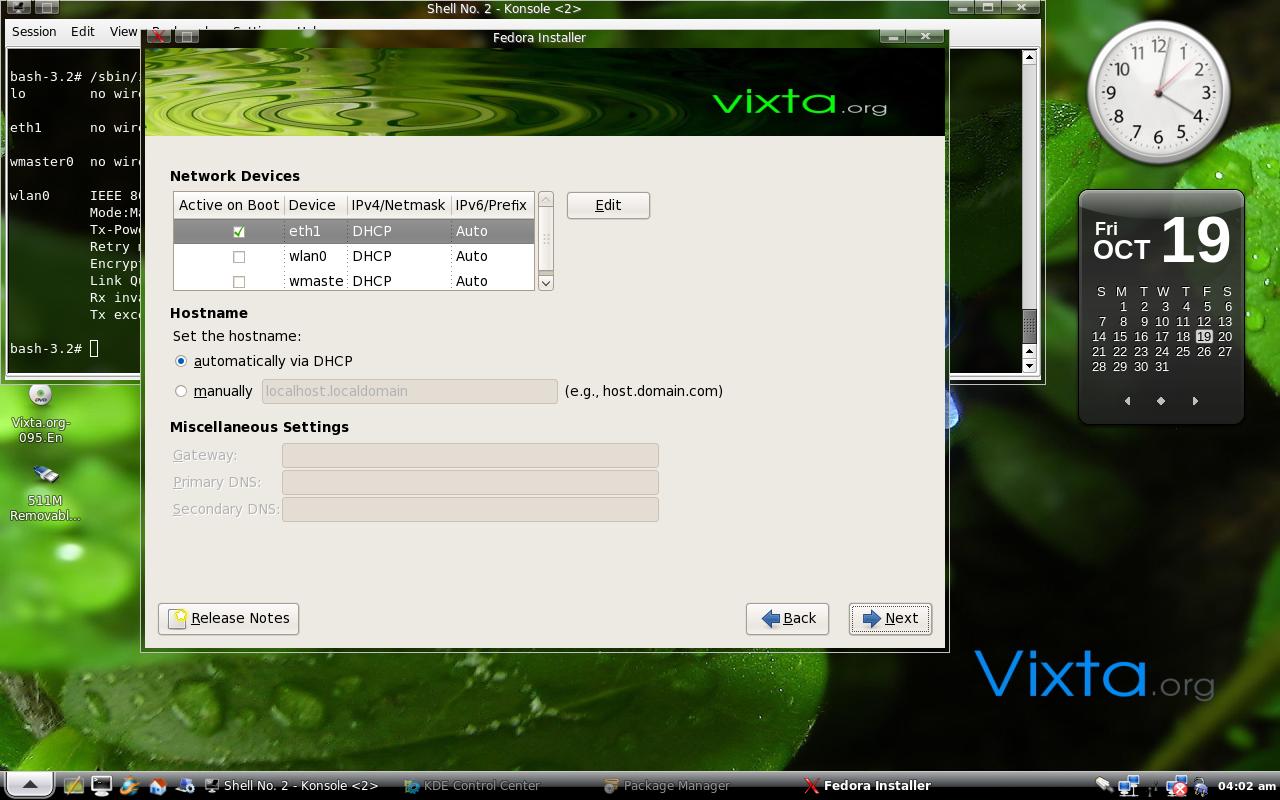Open the system settings panel icon
This screenshot has height=800, width=1280.
[184, 786]
